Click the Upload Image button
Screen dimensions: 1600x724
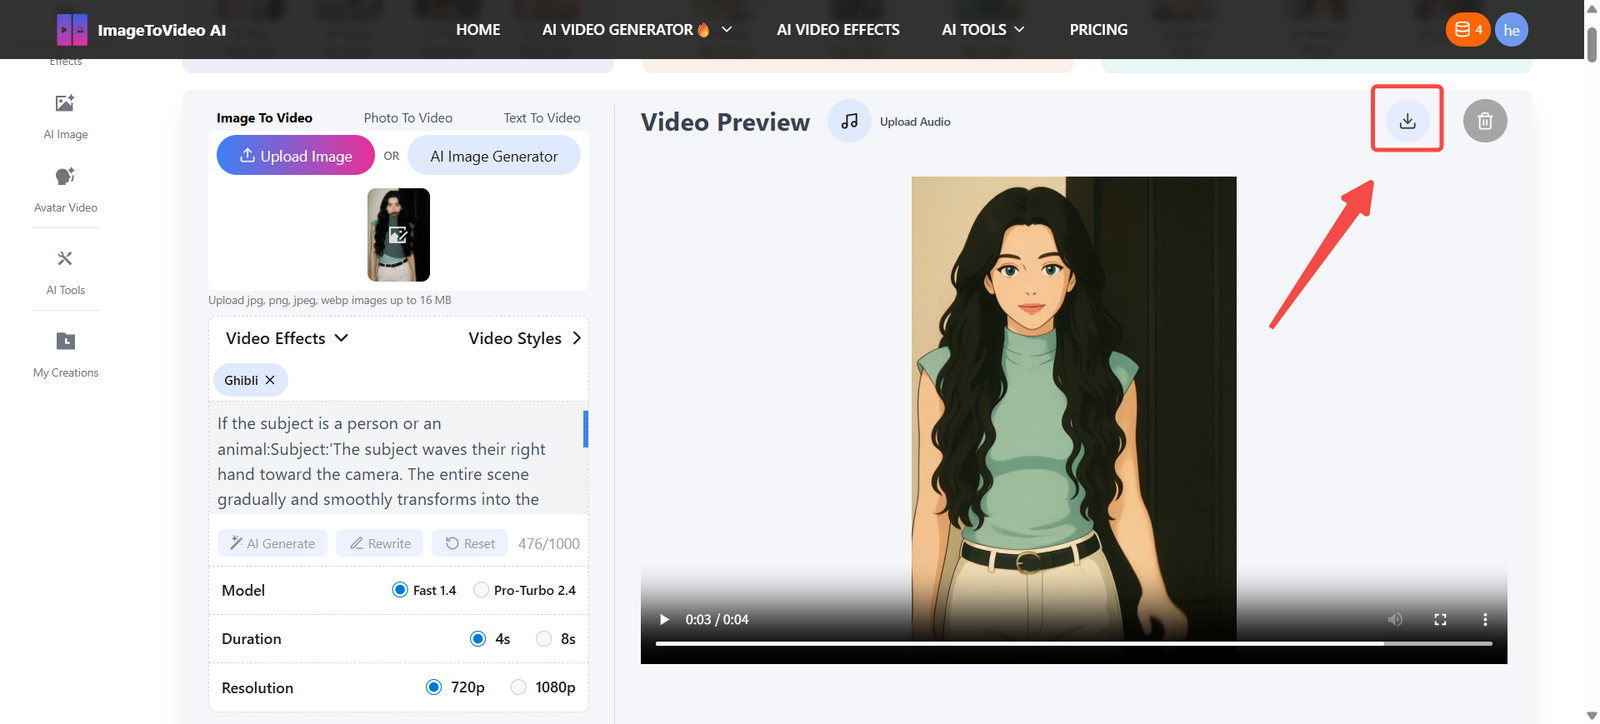click(296, 156)
